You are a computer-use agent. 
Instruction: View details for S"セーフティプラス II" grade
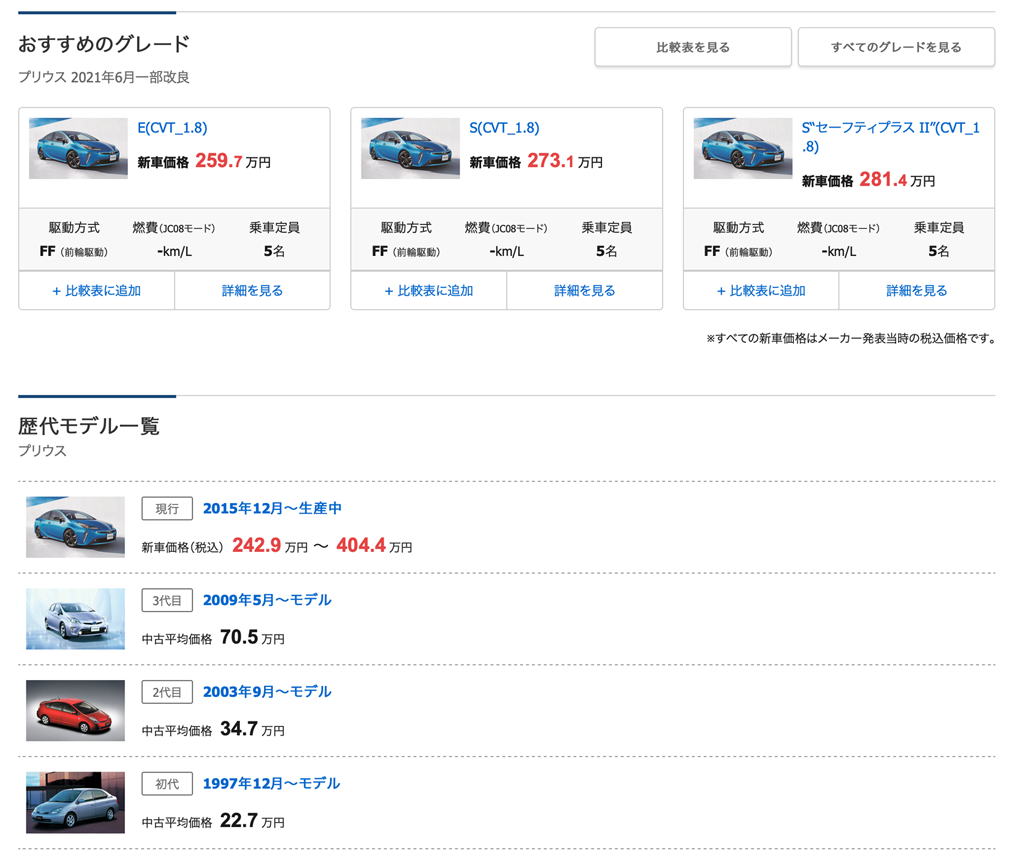[x=917, y=290]
